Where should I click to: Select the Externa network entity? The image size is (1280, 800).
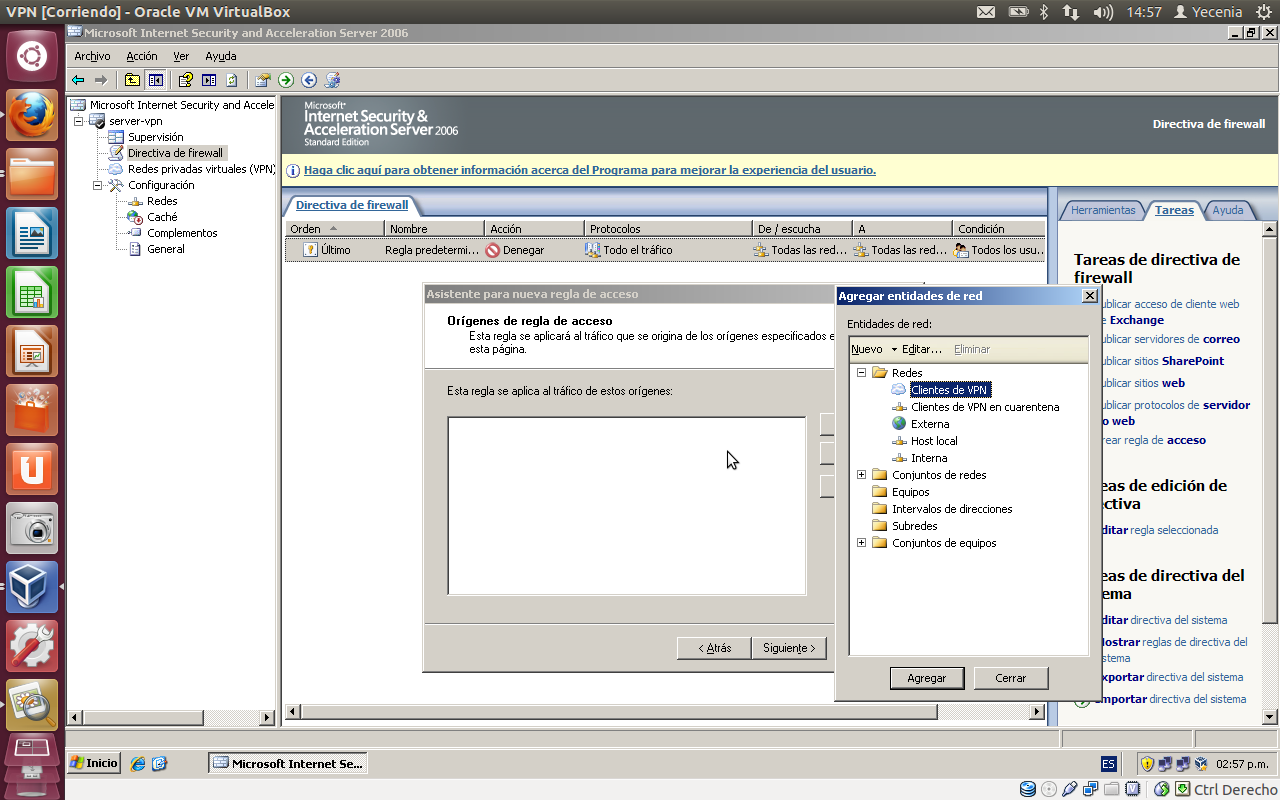tap(930, 424)
